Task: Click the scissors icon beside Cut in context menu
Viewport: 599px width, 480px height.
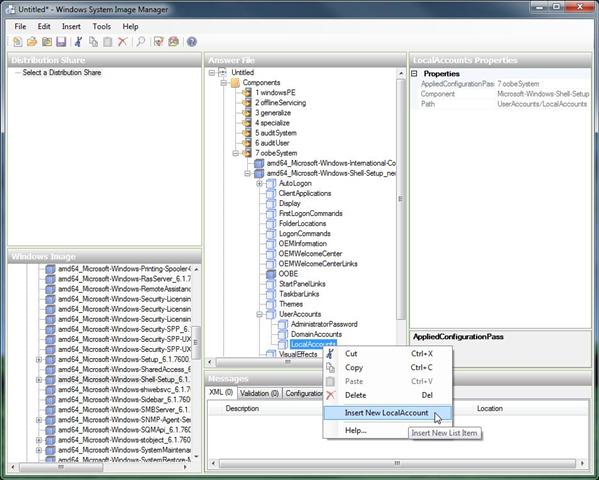Action: tap(330, 354)
